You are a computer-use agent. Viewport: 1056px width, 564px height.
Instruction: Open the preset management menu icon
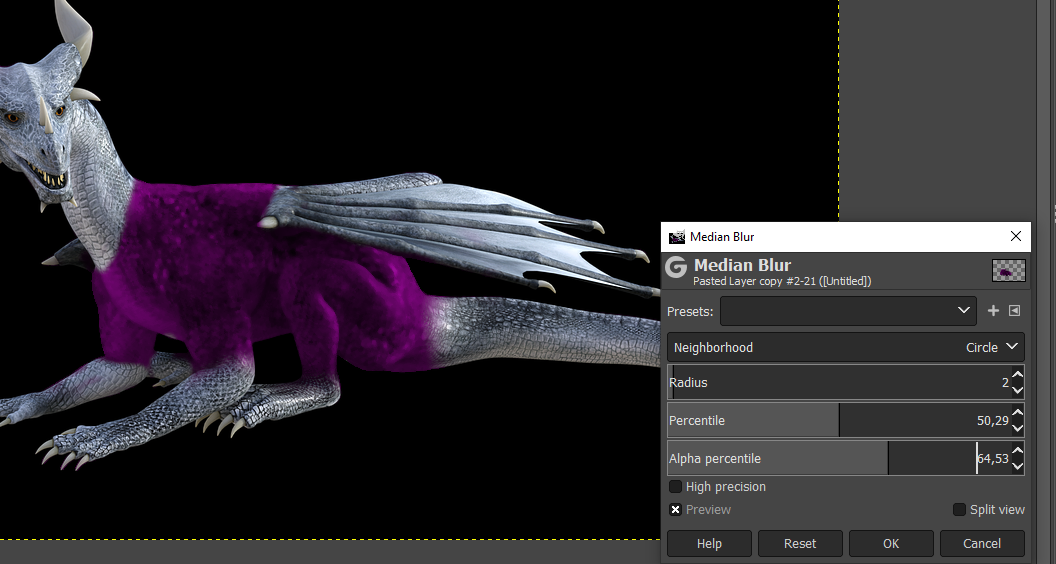point(1014,311)
